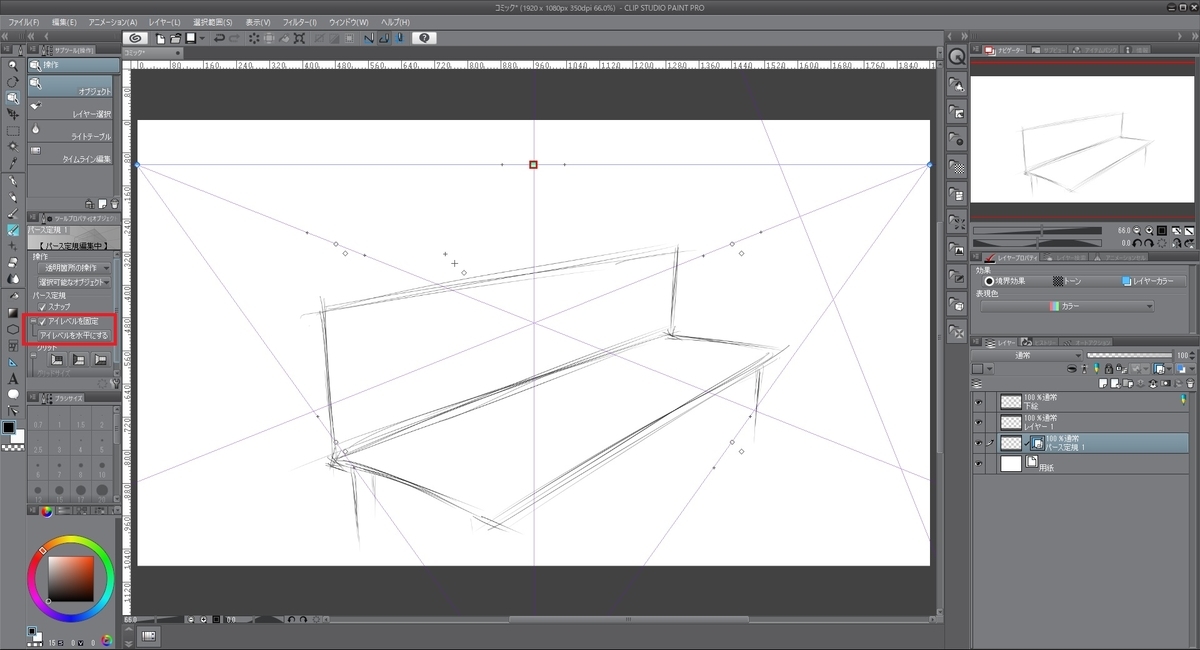Click アイレベルを水平にする button
This screenshot has width=1200, height=650.
(x=73, y=335)
